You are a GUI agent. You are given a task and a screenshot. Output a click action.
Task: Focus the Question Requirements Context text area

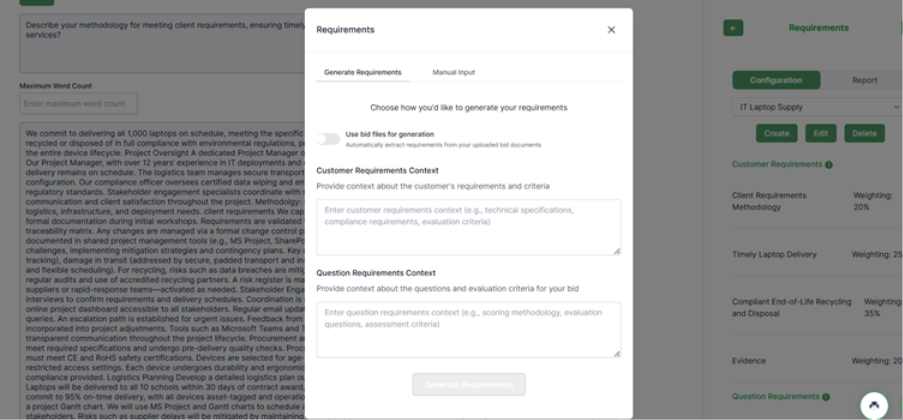click(x=468, y=329)
